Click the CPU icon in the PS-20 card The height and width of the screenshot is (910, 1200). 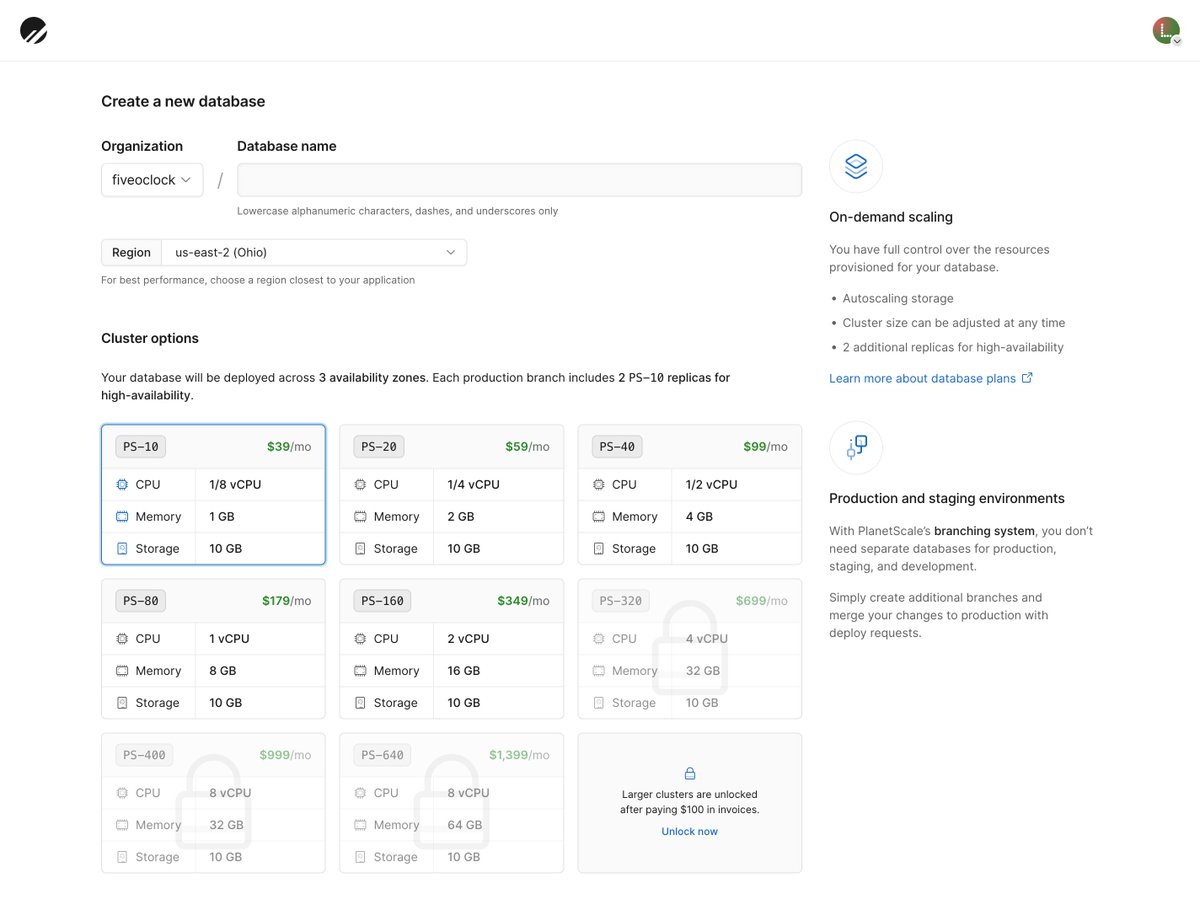(x=360, y=484)
